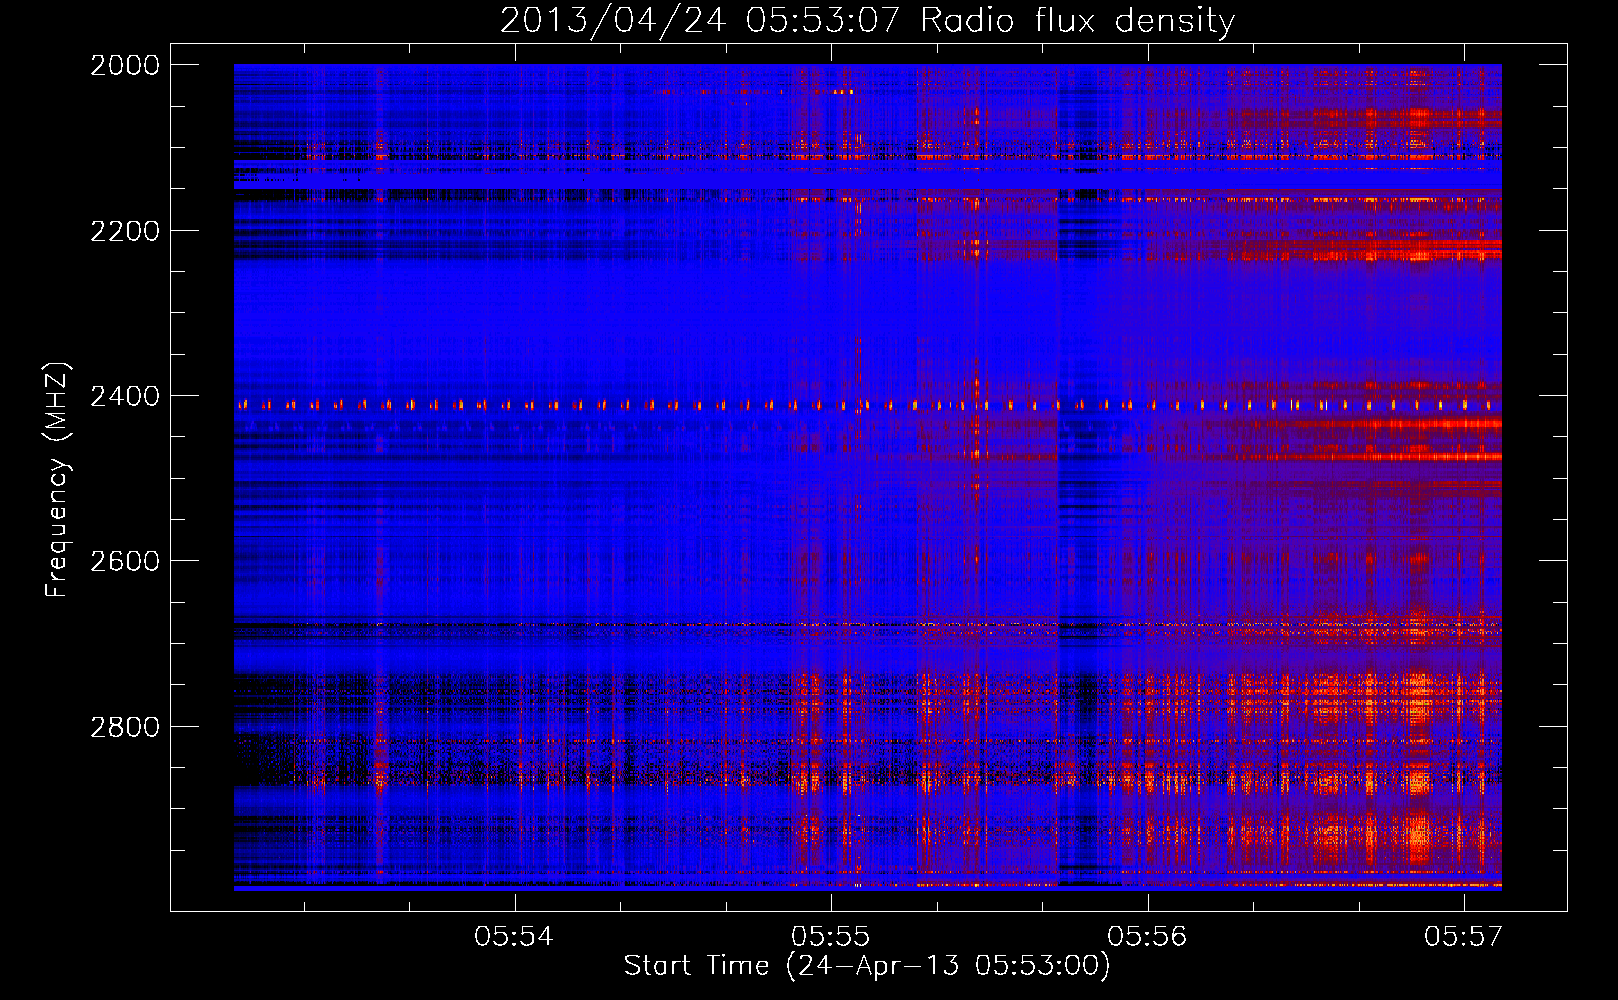Click the "05:56" time axis label
The image size is (1618, 1000).
1147,936
